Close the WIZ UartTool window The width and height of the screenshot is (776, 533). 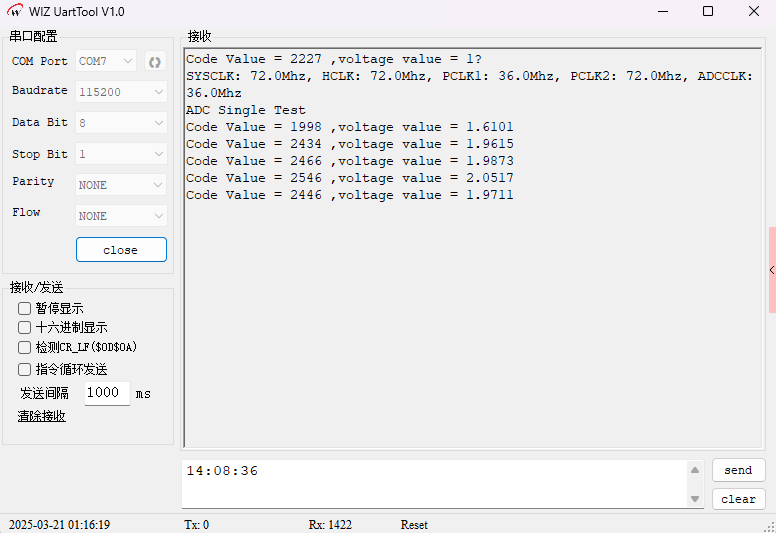[x=754, y=11]
